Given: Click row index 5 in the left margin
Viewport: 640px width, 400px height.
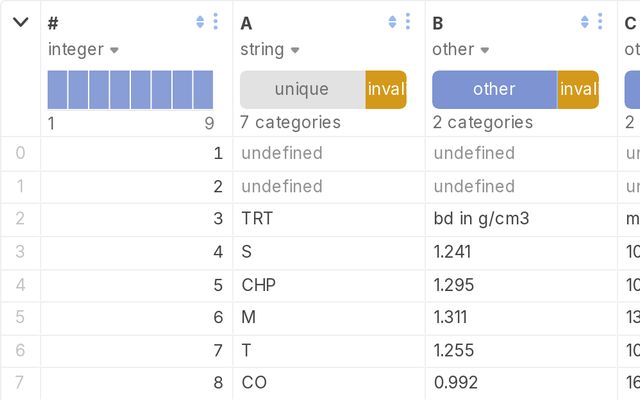Looking at the screenshot, I should [20, 317].
